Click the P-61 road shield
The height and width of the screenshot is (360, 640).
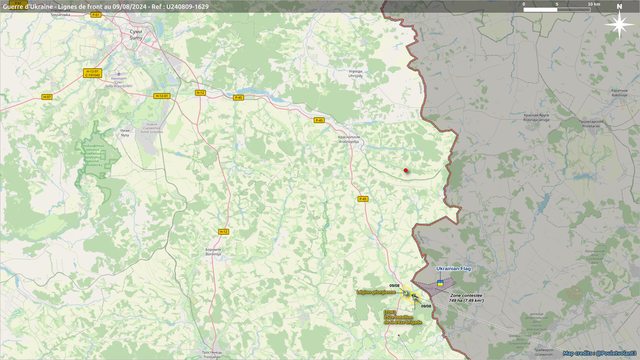[x=96, y=15]
